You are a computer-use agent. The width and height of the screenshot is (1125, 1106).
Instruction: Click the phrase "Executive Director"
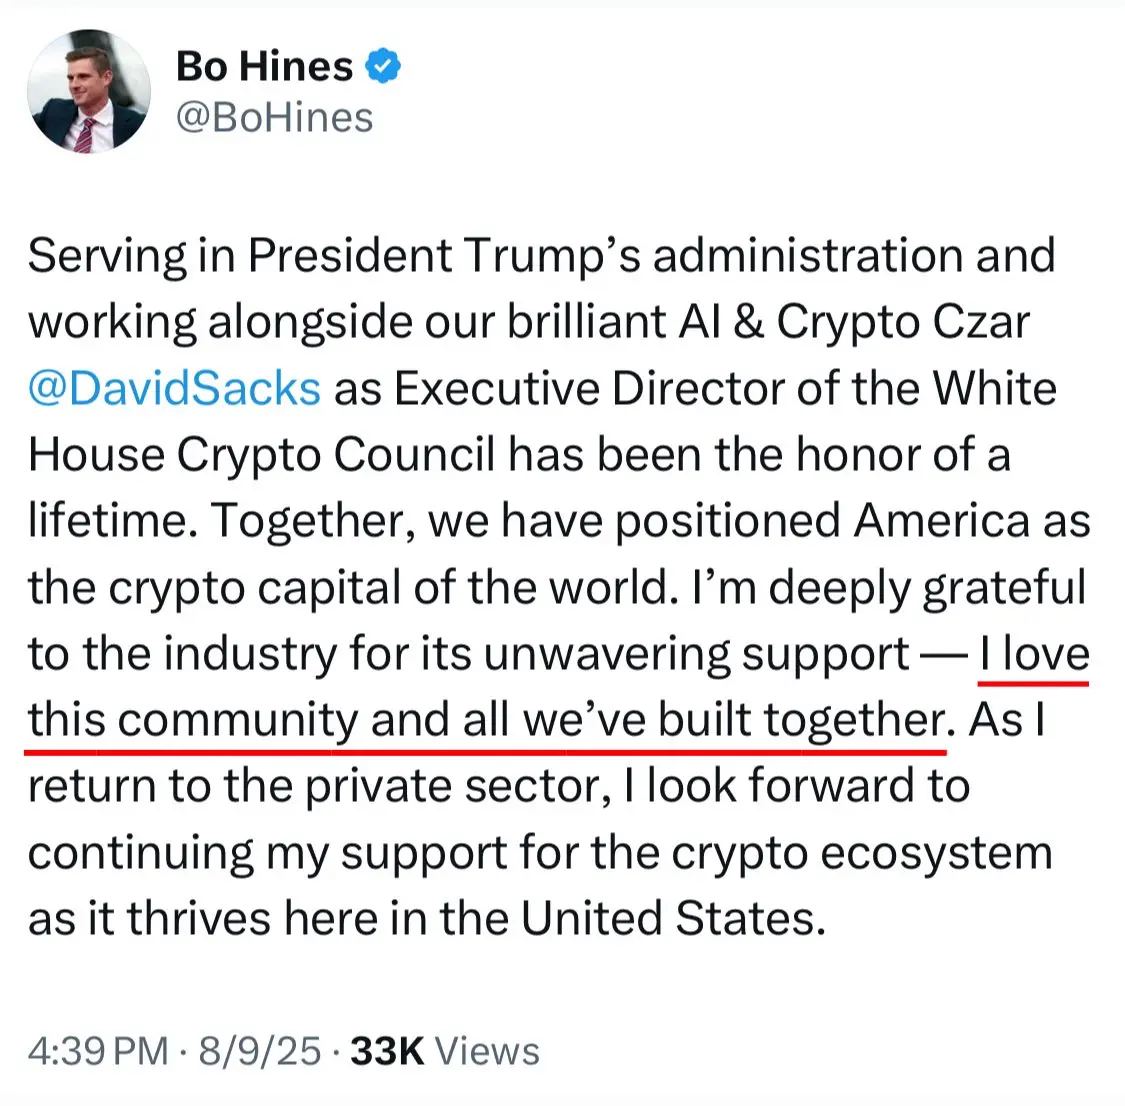tap(497, 388)
